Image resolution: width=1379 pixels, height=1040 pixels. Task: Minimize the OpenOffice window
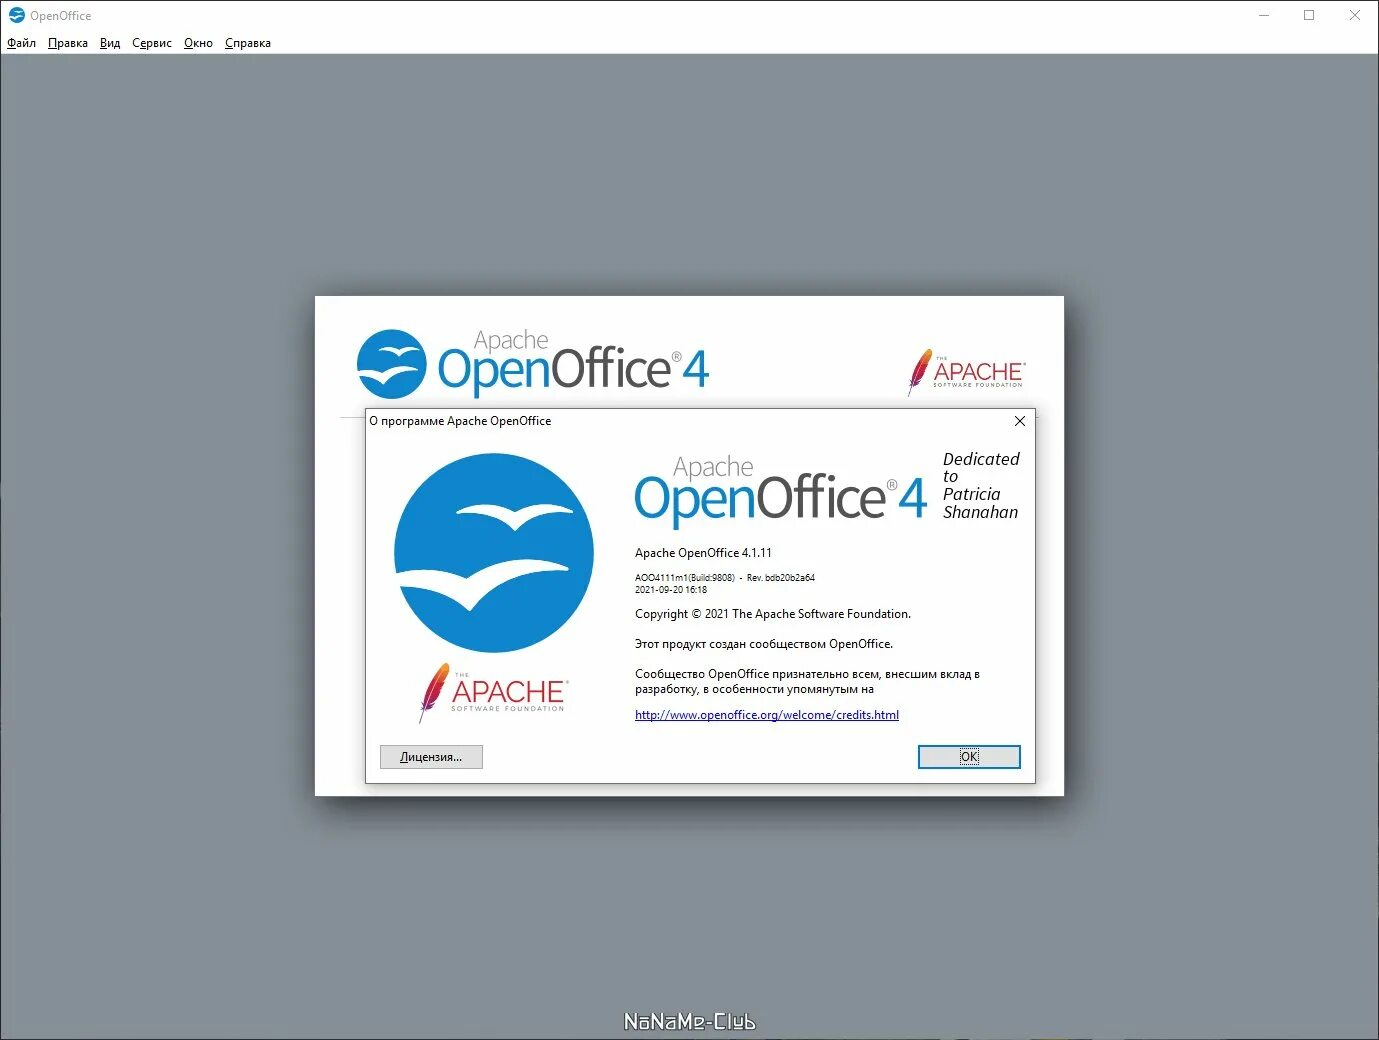pyautogui.click(x=1264, y=15)
